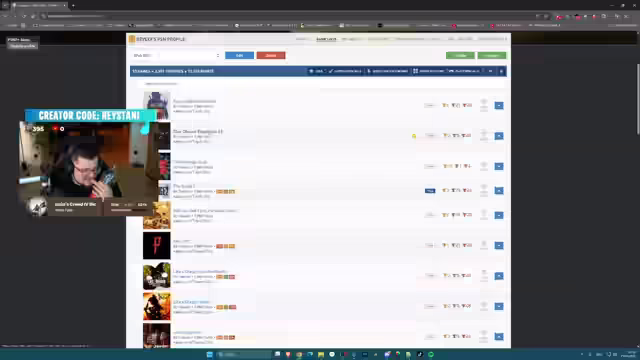Toggle the grey badge on the first game row
The height and width of the screenshot is (360, 640).
430,105
